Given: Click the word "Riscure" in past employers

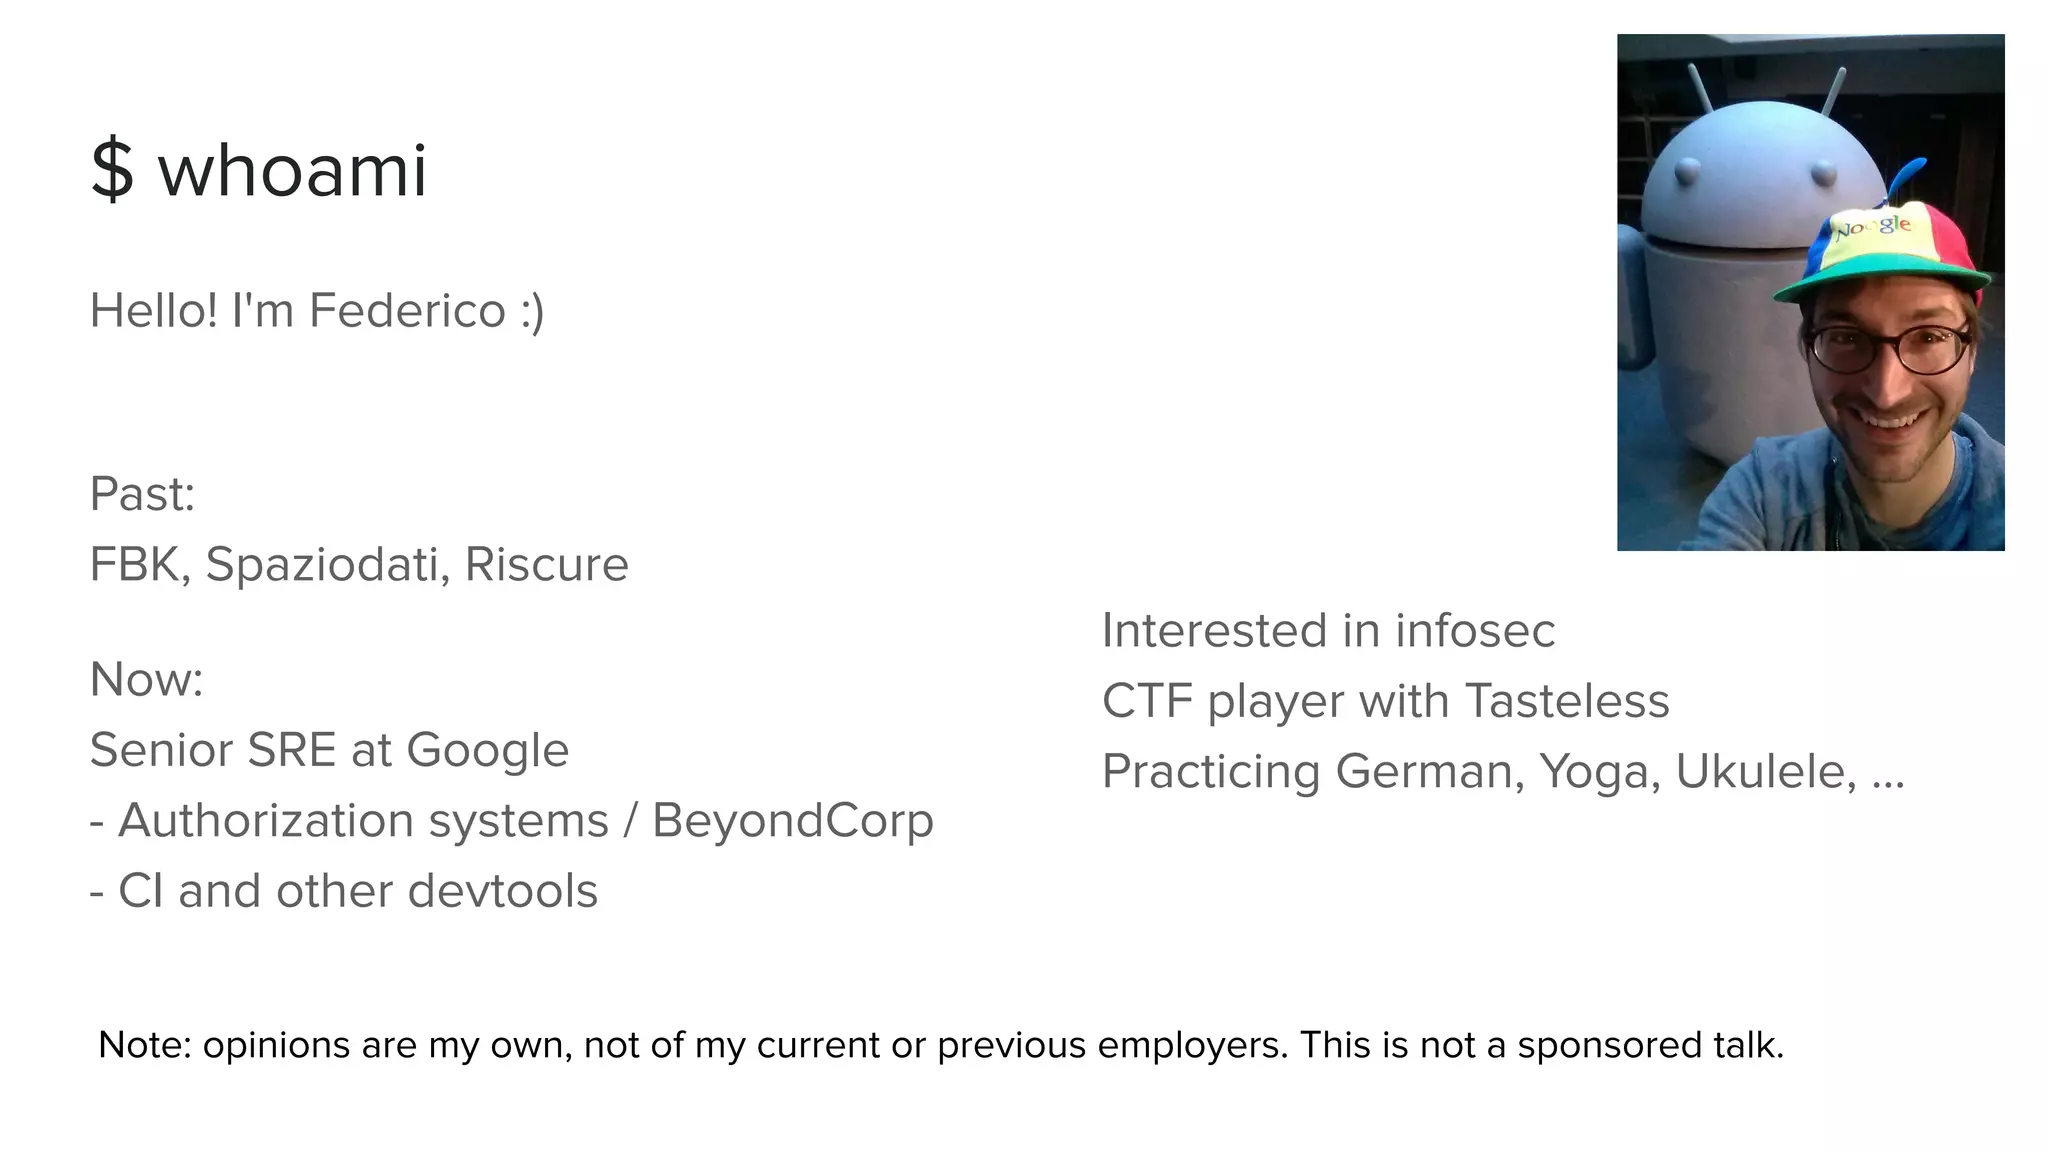Looking at the screenshot, I should click(x=547, y=565).
